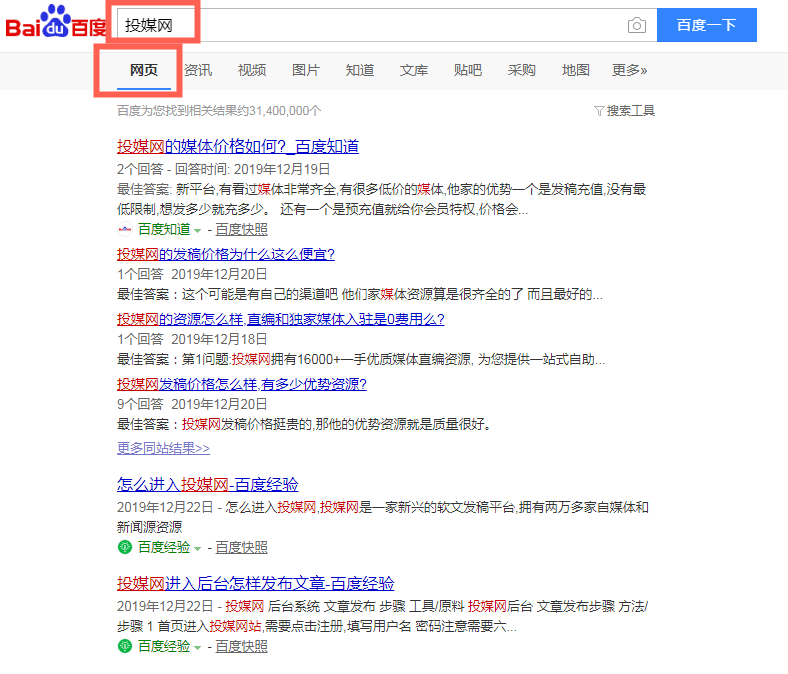
Task: Open the 更多» tab menu
Action: [629, 70]
